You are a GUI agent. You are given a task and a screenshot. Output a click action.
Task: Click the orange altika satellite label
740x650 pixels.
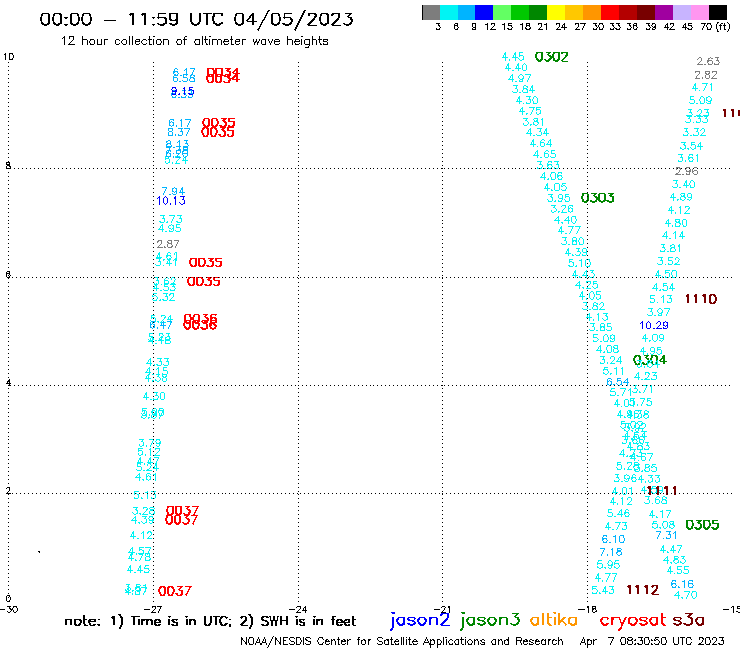tap(553, 619)
